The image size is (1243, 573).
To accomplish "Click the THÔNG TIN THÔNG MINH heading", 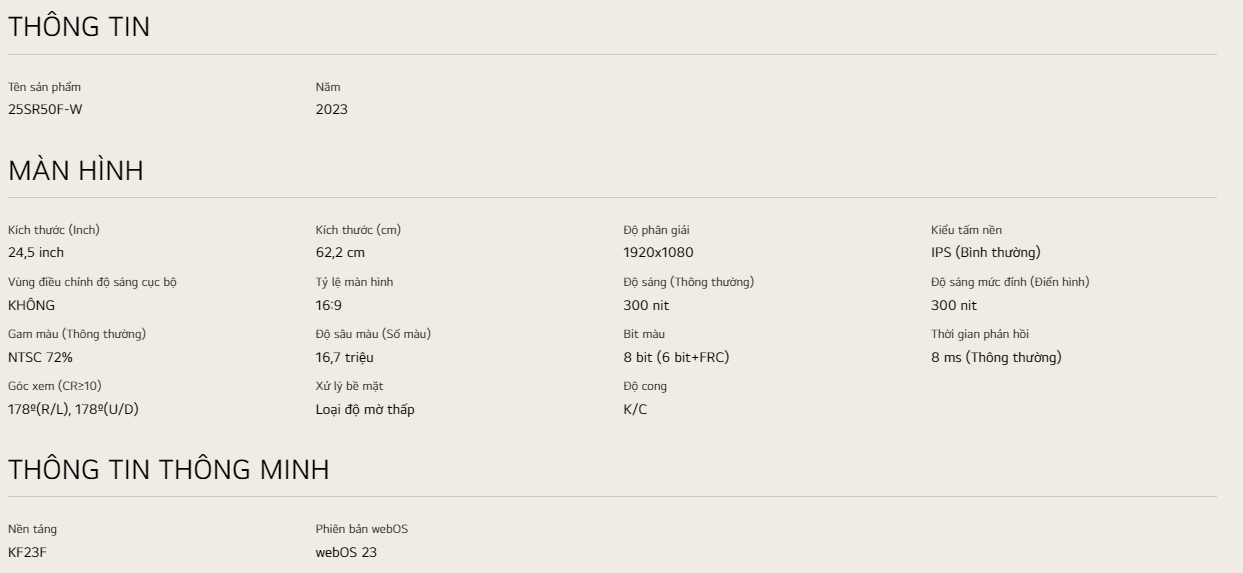I will tap(168, 469).
